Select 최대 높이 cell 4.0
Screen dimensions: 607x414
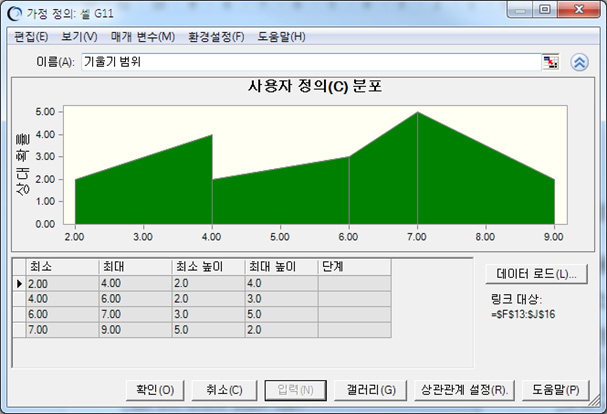click(281, 283)
